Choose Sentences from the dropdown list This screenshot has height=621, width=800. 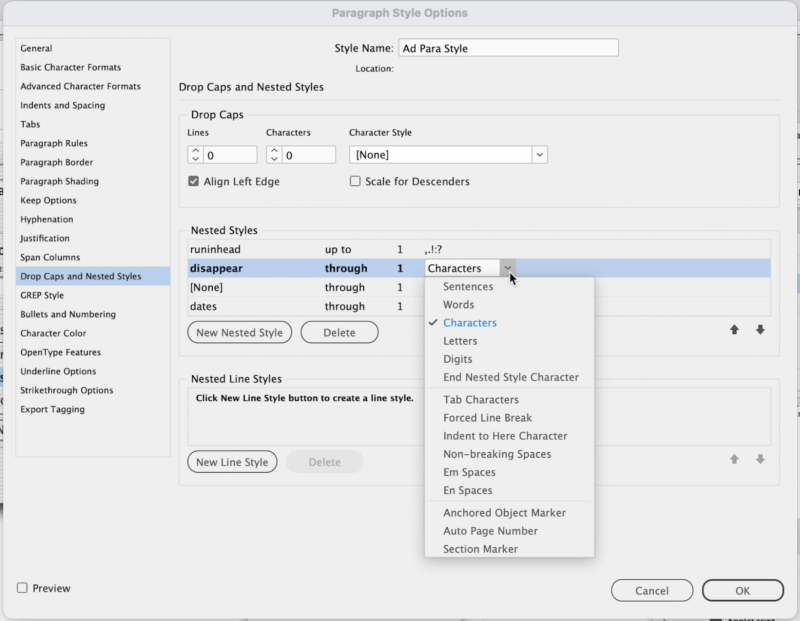tap(468, 286)
